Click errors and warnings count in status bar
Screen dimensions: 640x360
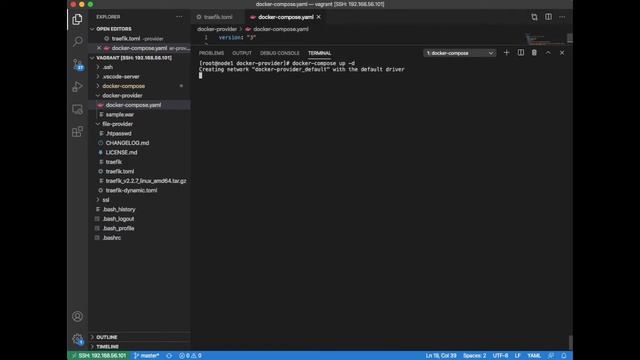(190, 356)
